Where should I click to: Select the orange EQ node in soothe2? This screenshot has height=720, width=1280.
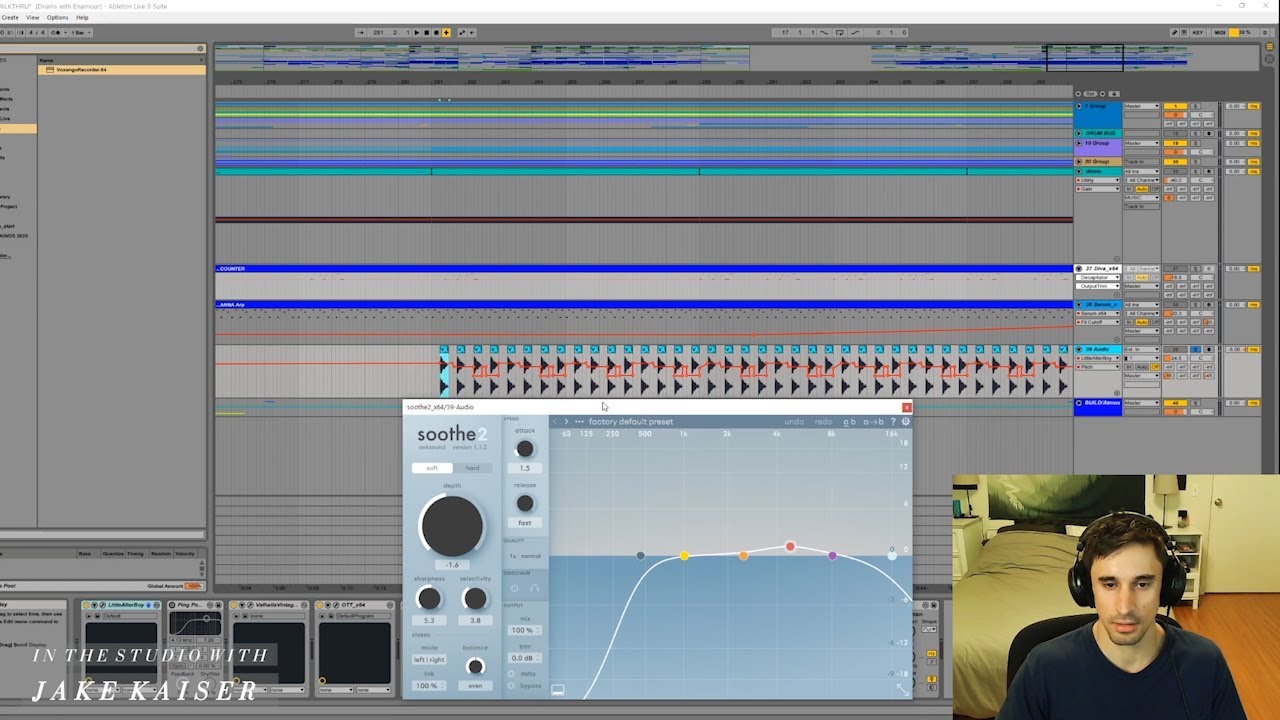(x=743, y=556)
